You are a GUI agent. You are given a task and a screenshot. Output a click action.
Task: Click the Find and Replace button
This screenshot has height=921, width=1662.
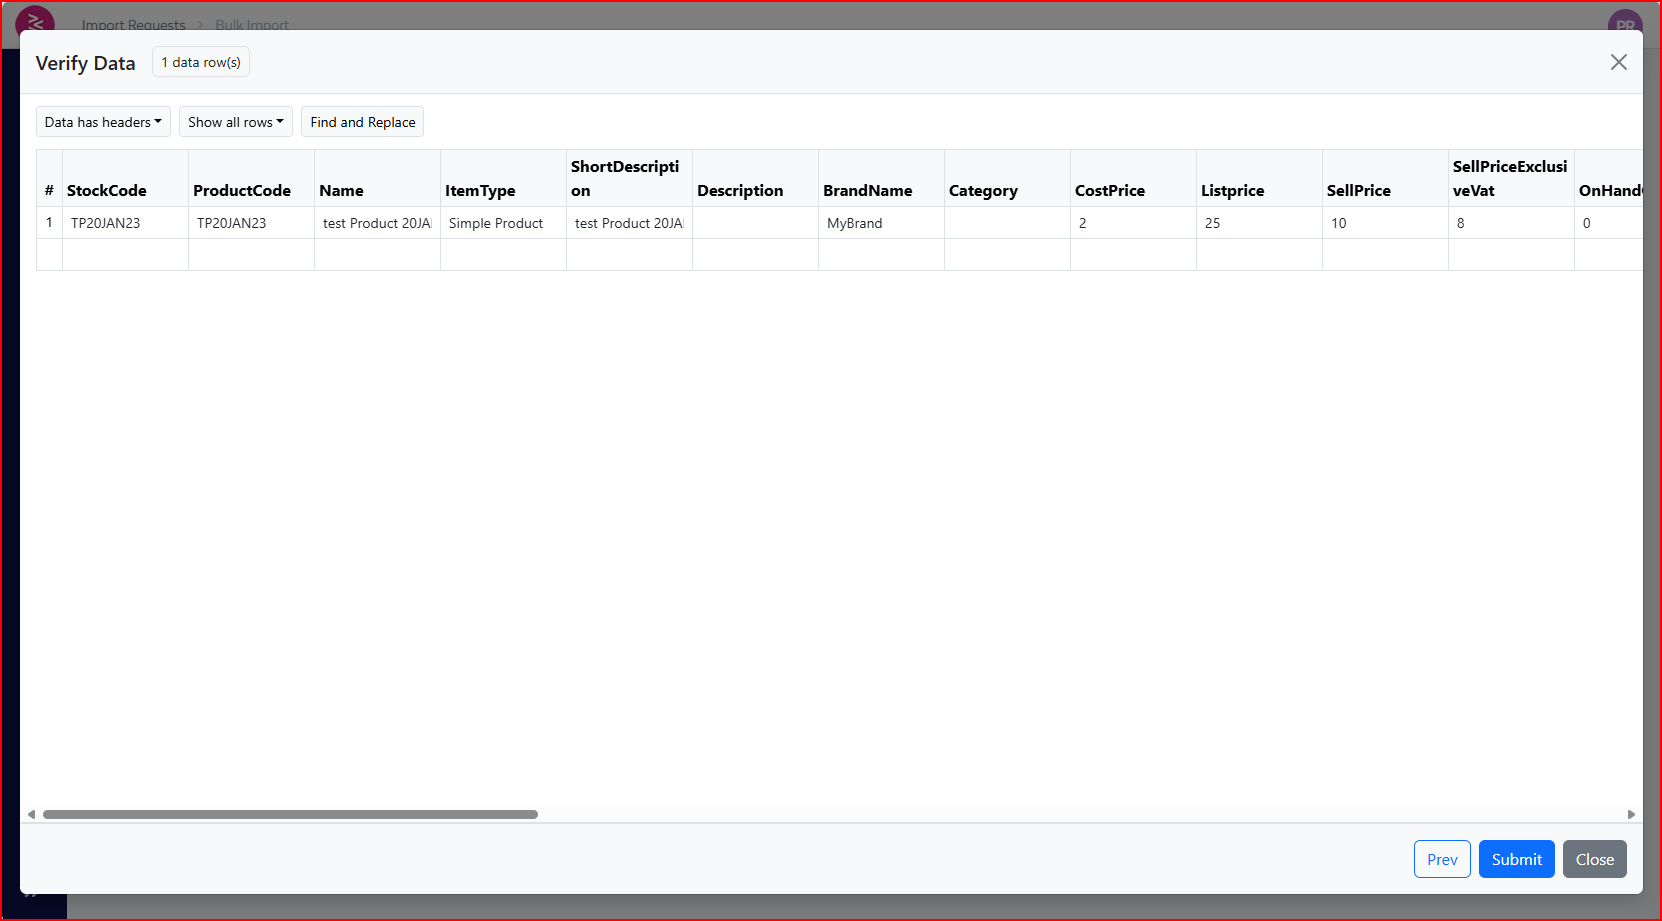(362, 122)
